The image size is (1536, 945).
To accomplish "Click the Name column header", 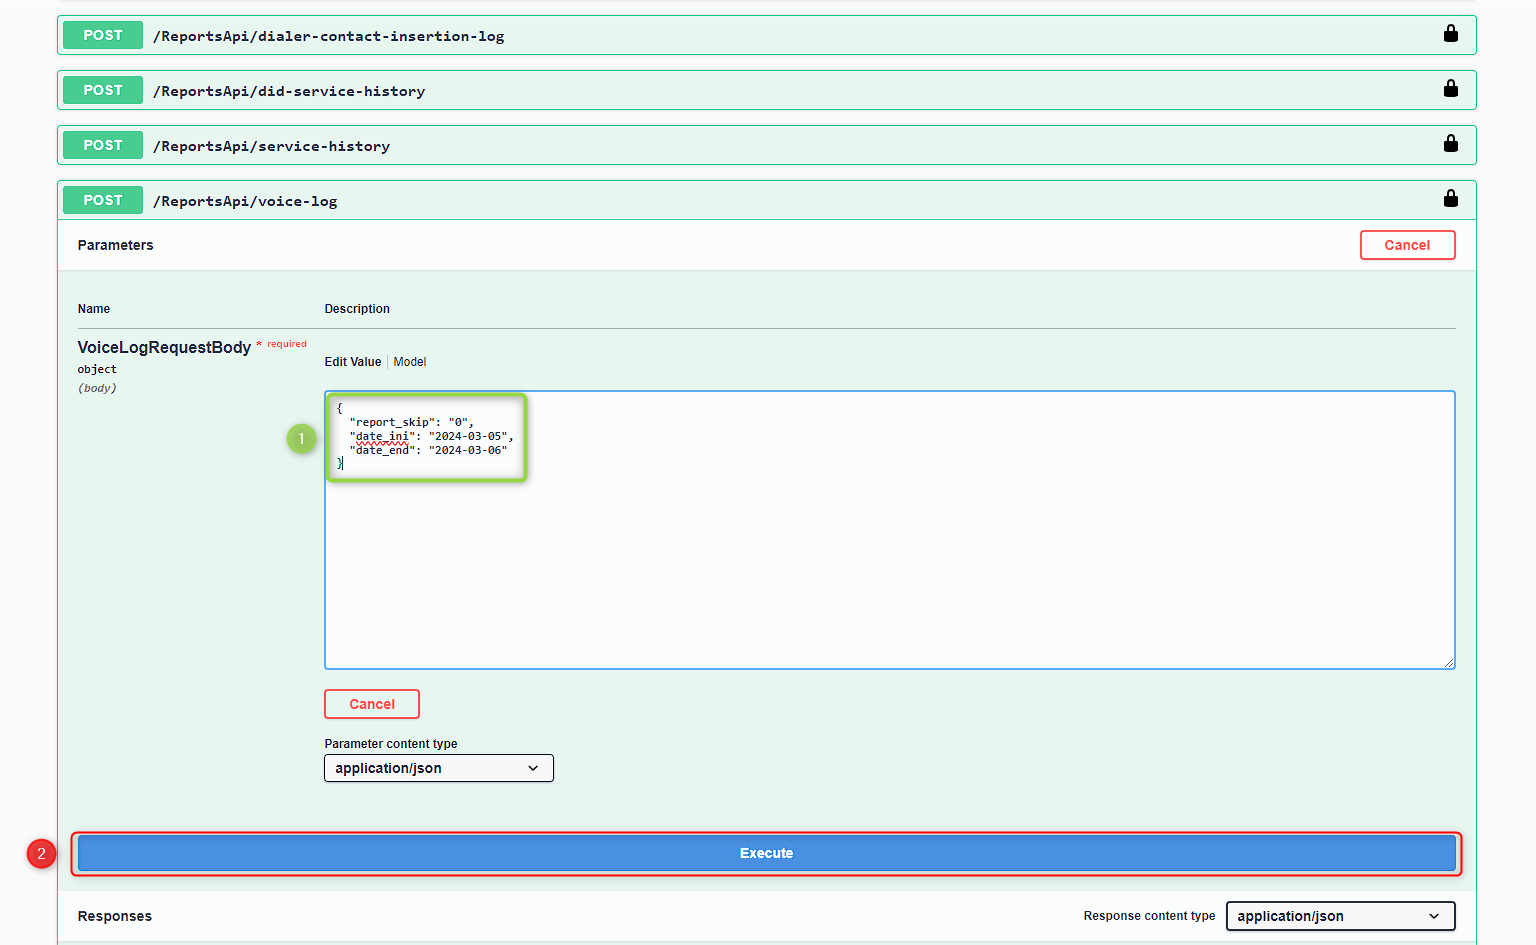I will [94, 309].
